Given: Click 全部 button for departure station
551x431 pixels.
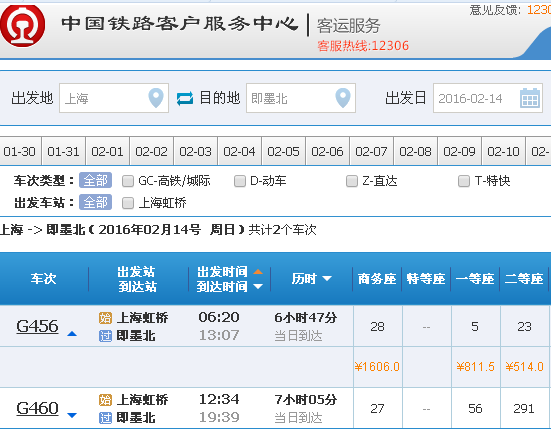Looking at the screenshot, I should point(95,202).
